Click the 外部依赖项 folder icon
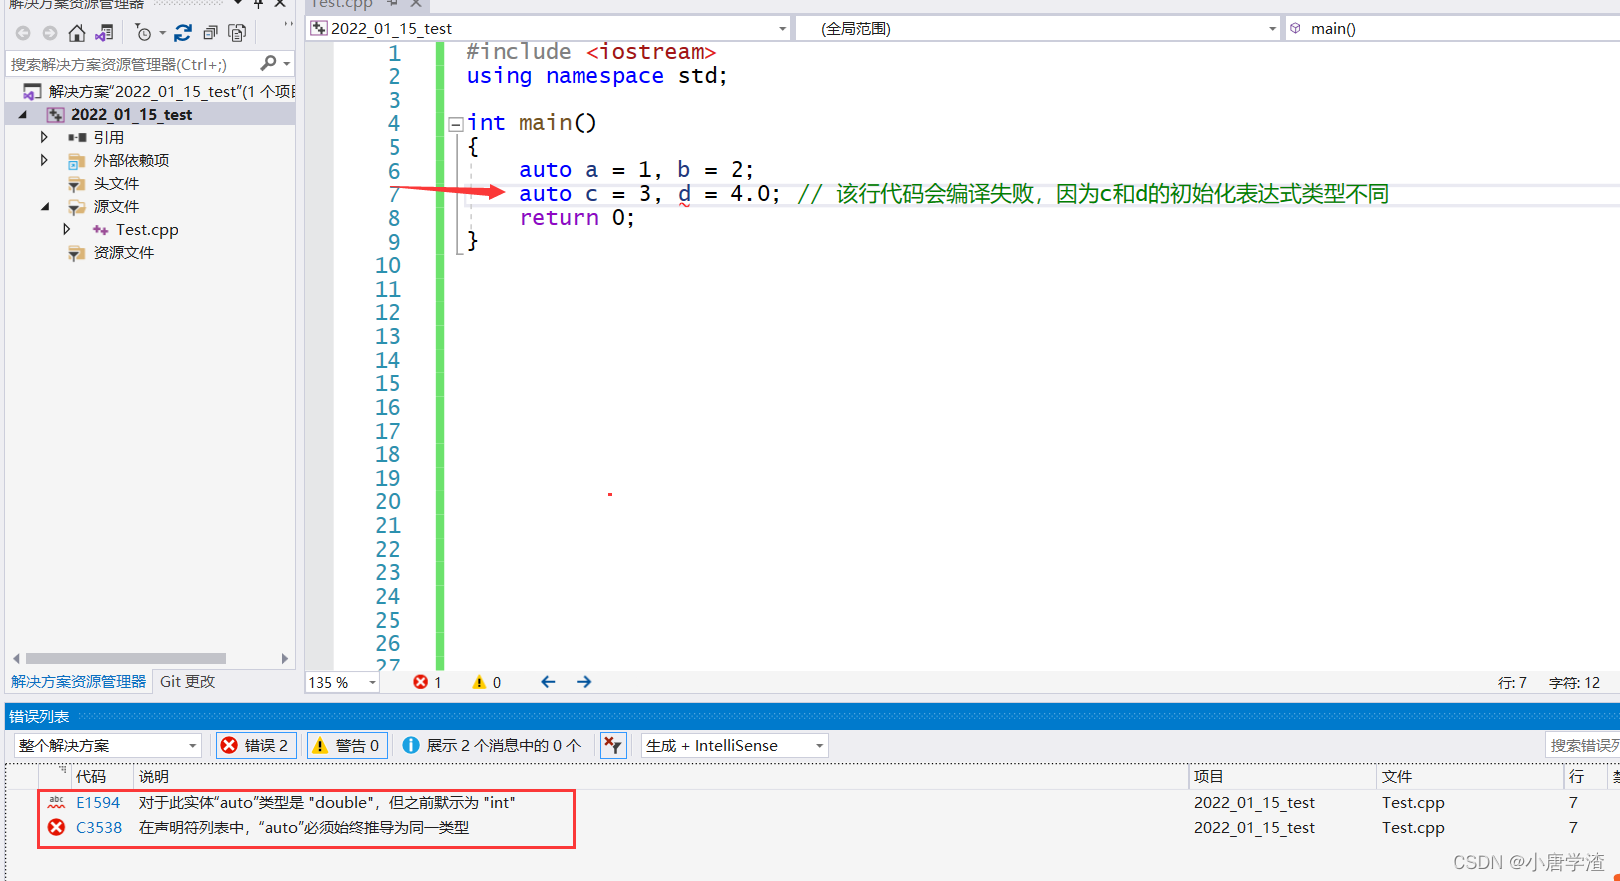 (x=76, y=161)
